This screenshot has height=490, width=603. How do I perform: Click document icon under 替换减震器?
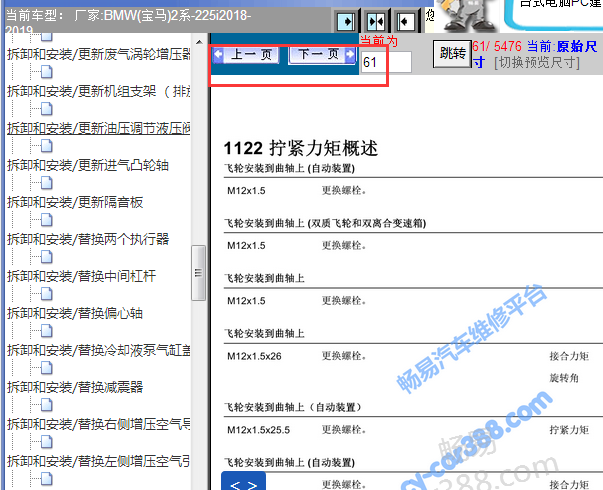click(47, 405)
